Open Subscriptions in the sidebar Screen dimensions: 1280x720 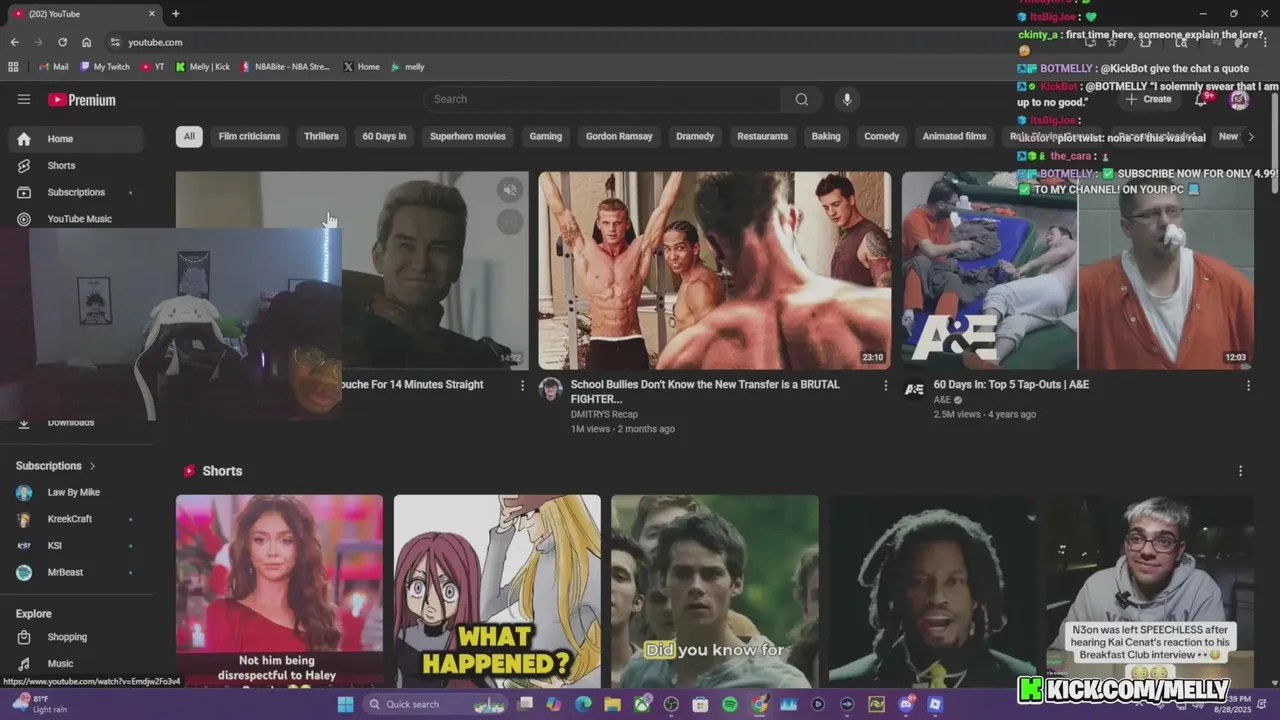(75, 192)
